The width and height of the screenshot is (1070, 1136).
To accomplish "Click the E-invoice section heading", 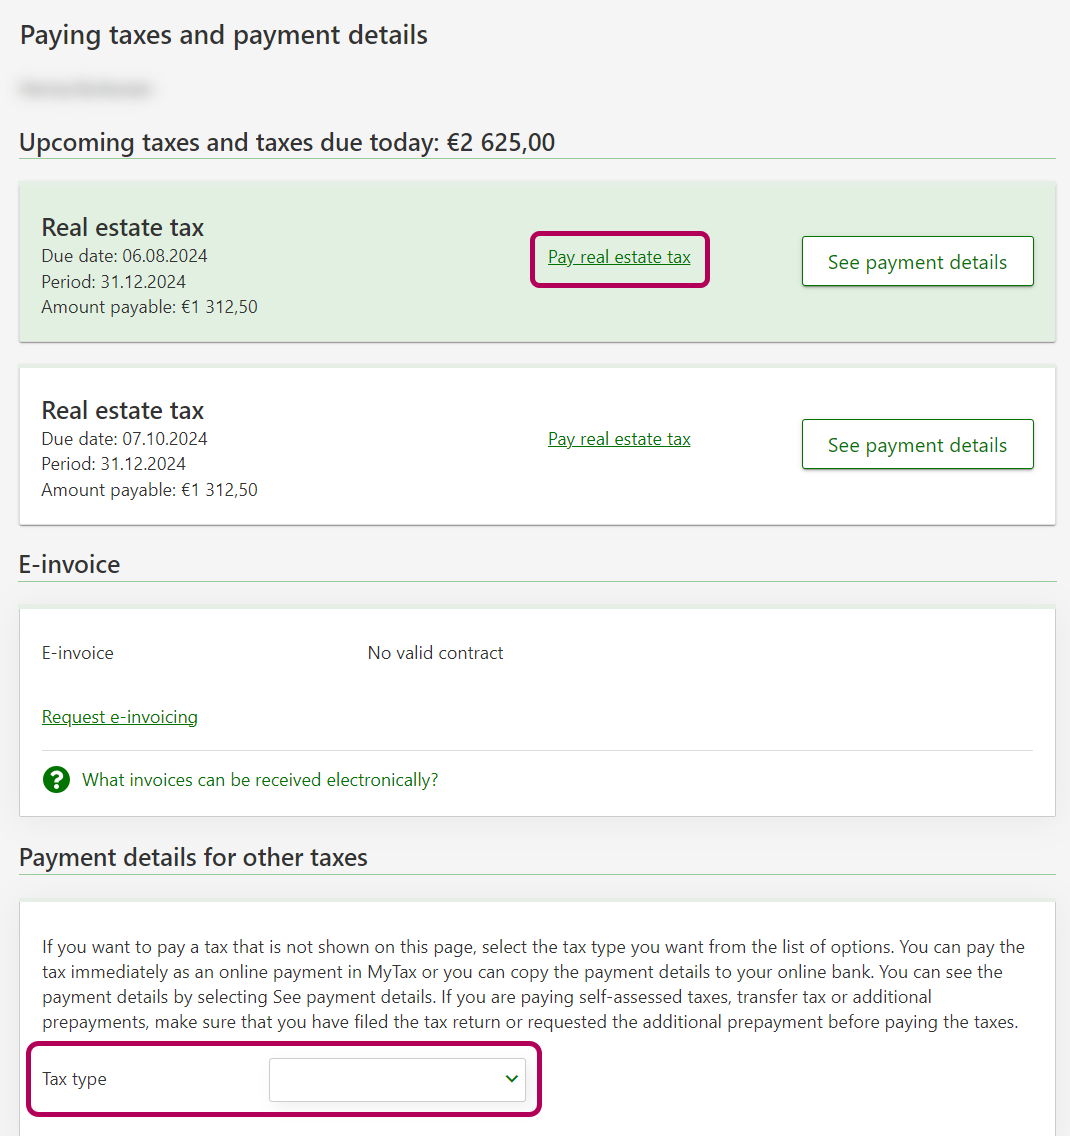I will point(70,565).
